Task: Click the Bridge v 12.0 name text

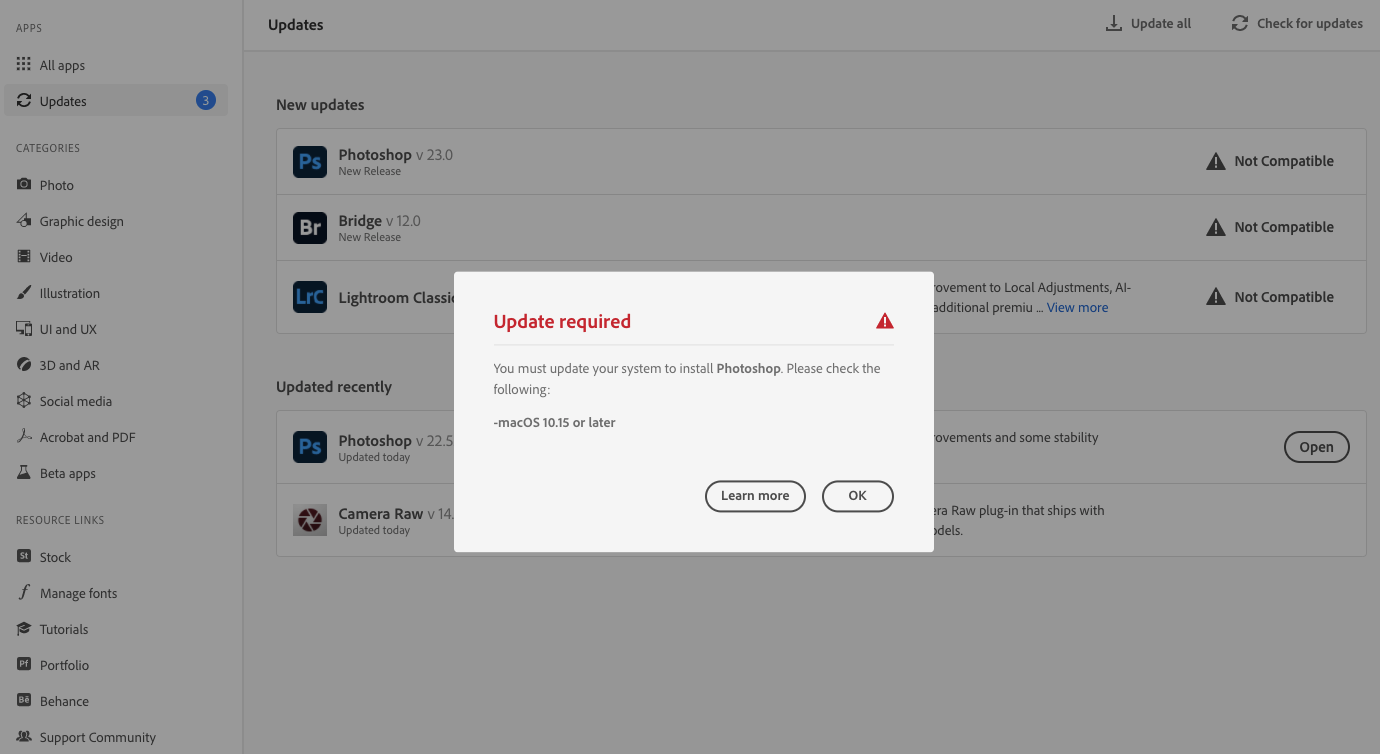Action: click(379, 221)
